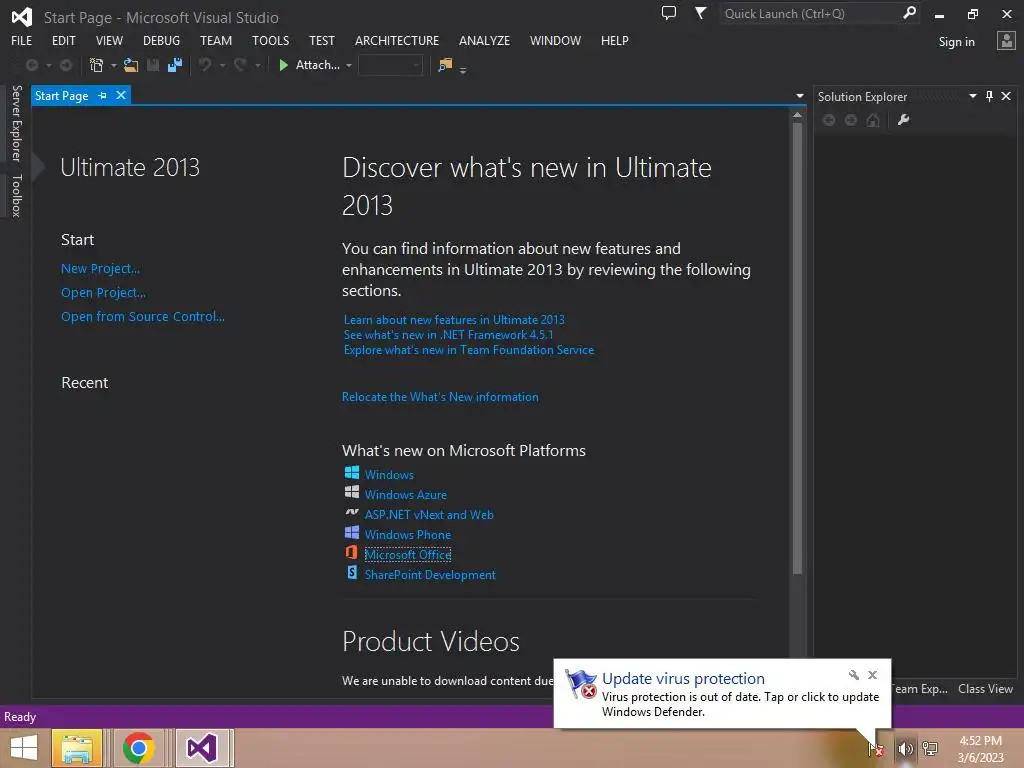The height and width of the screenshot is (768, 1024).
Task: Expand the Toolbox side tab
Action: [16, 195]
